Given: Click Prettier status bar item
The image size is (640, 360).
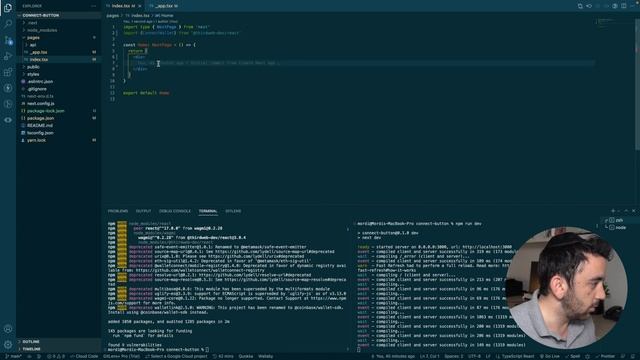Looking at the screenshot, I should 605,356.
